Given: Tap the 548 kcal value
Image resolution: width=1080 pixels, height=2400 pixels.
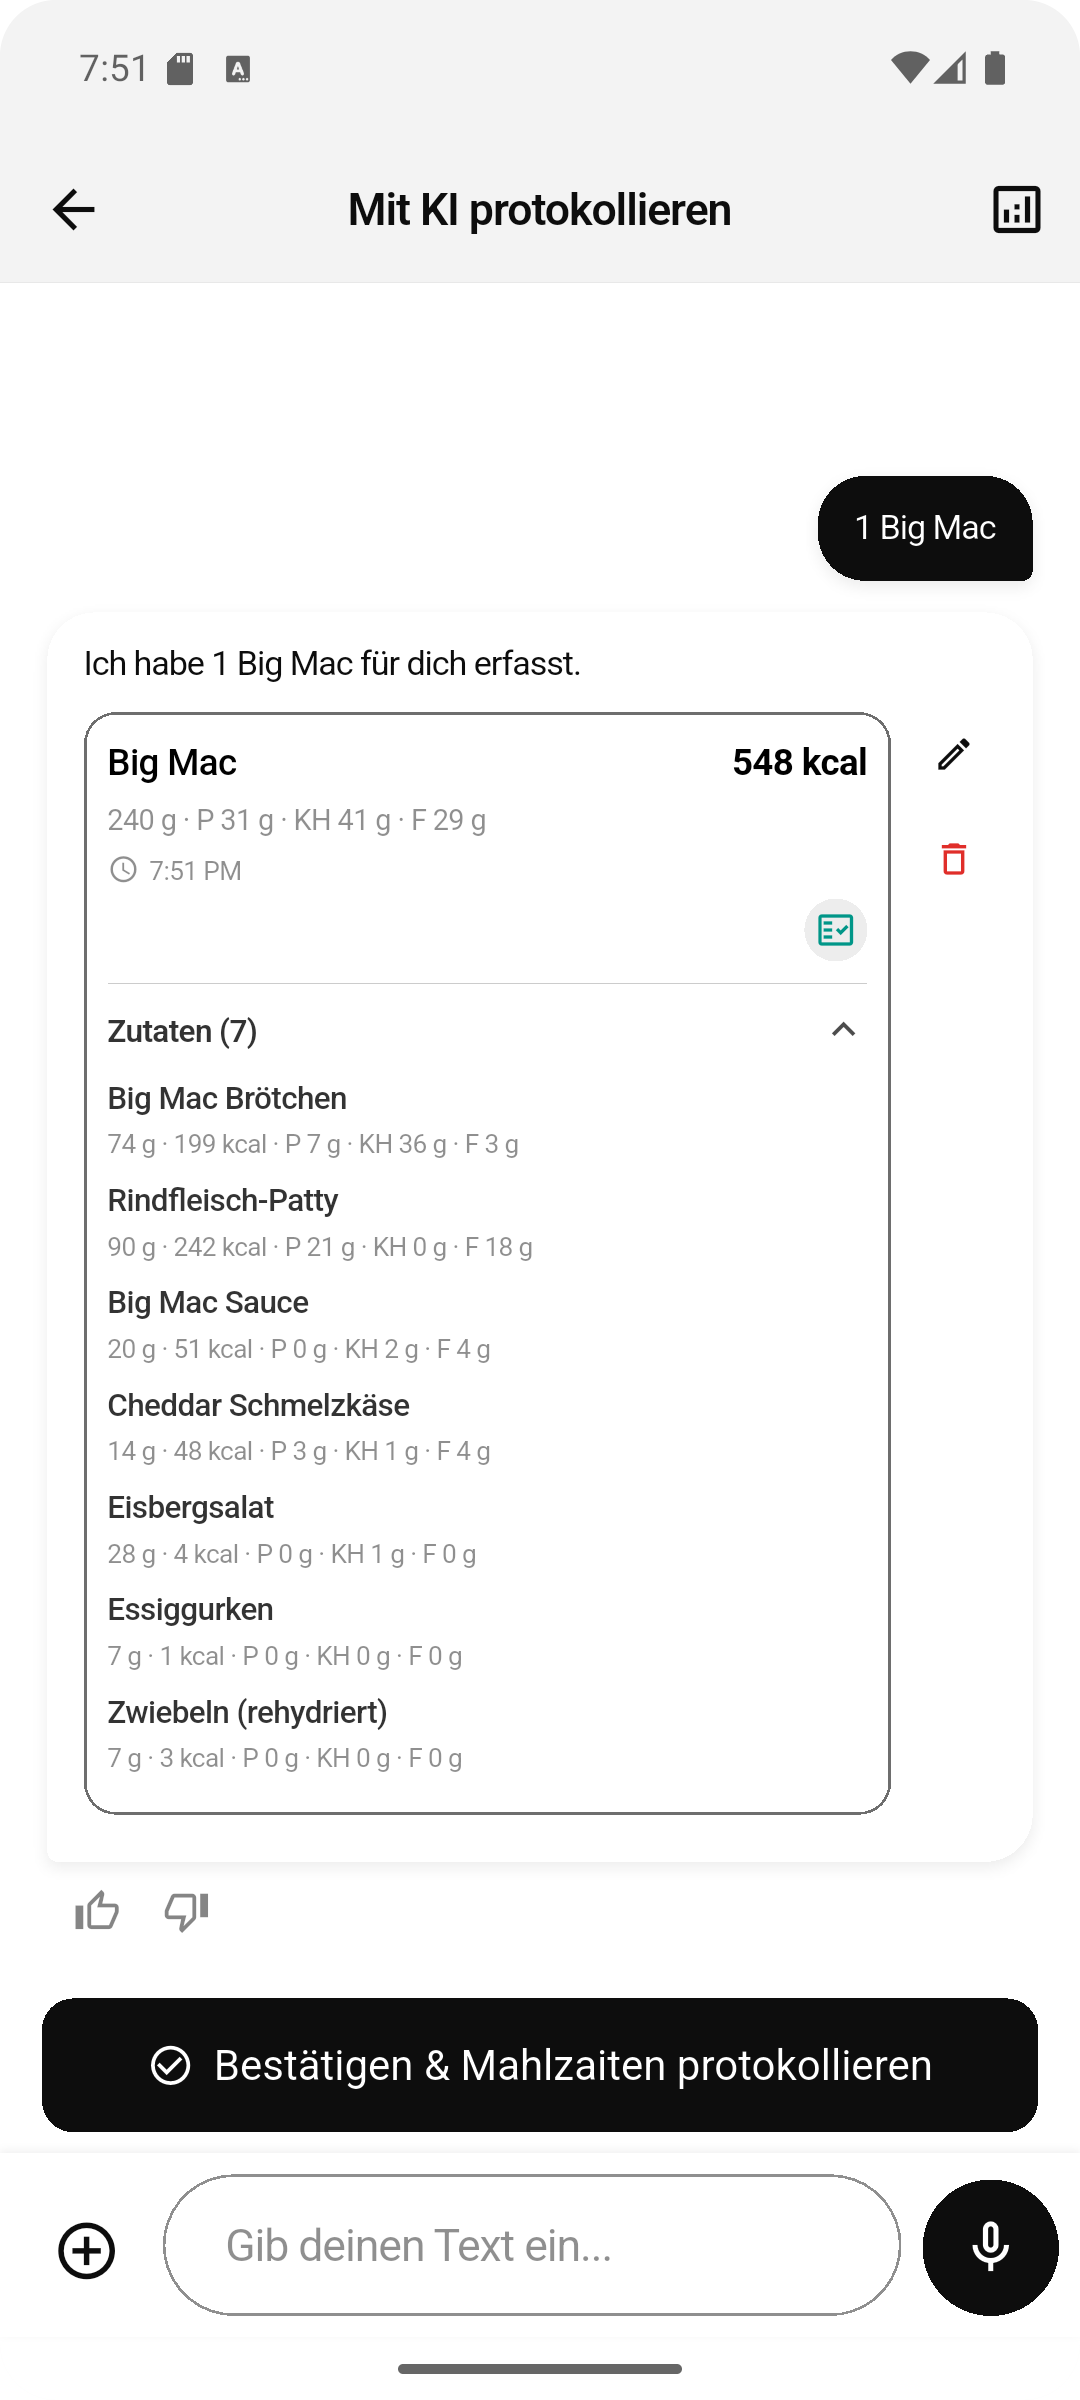Looking at the screenshot, I should [799, 762].
